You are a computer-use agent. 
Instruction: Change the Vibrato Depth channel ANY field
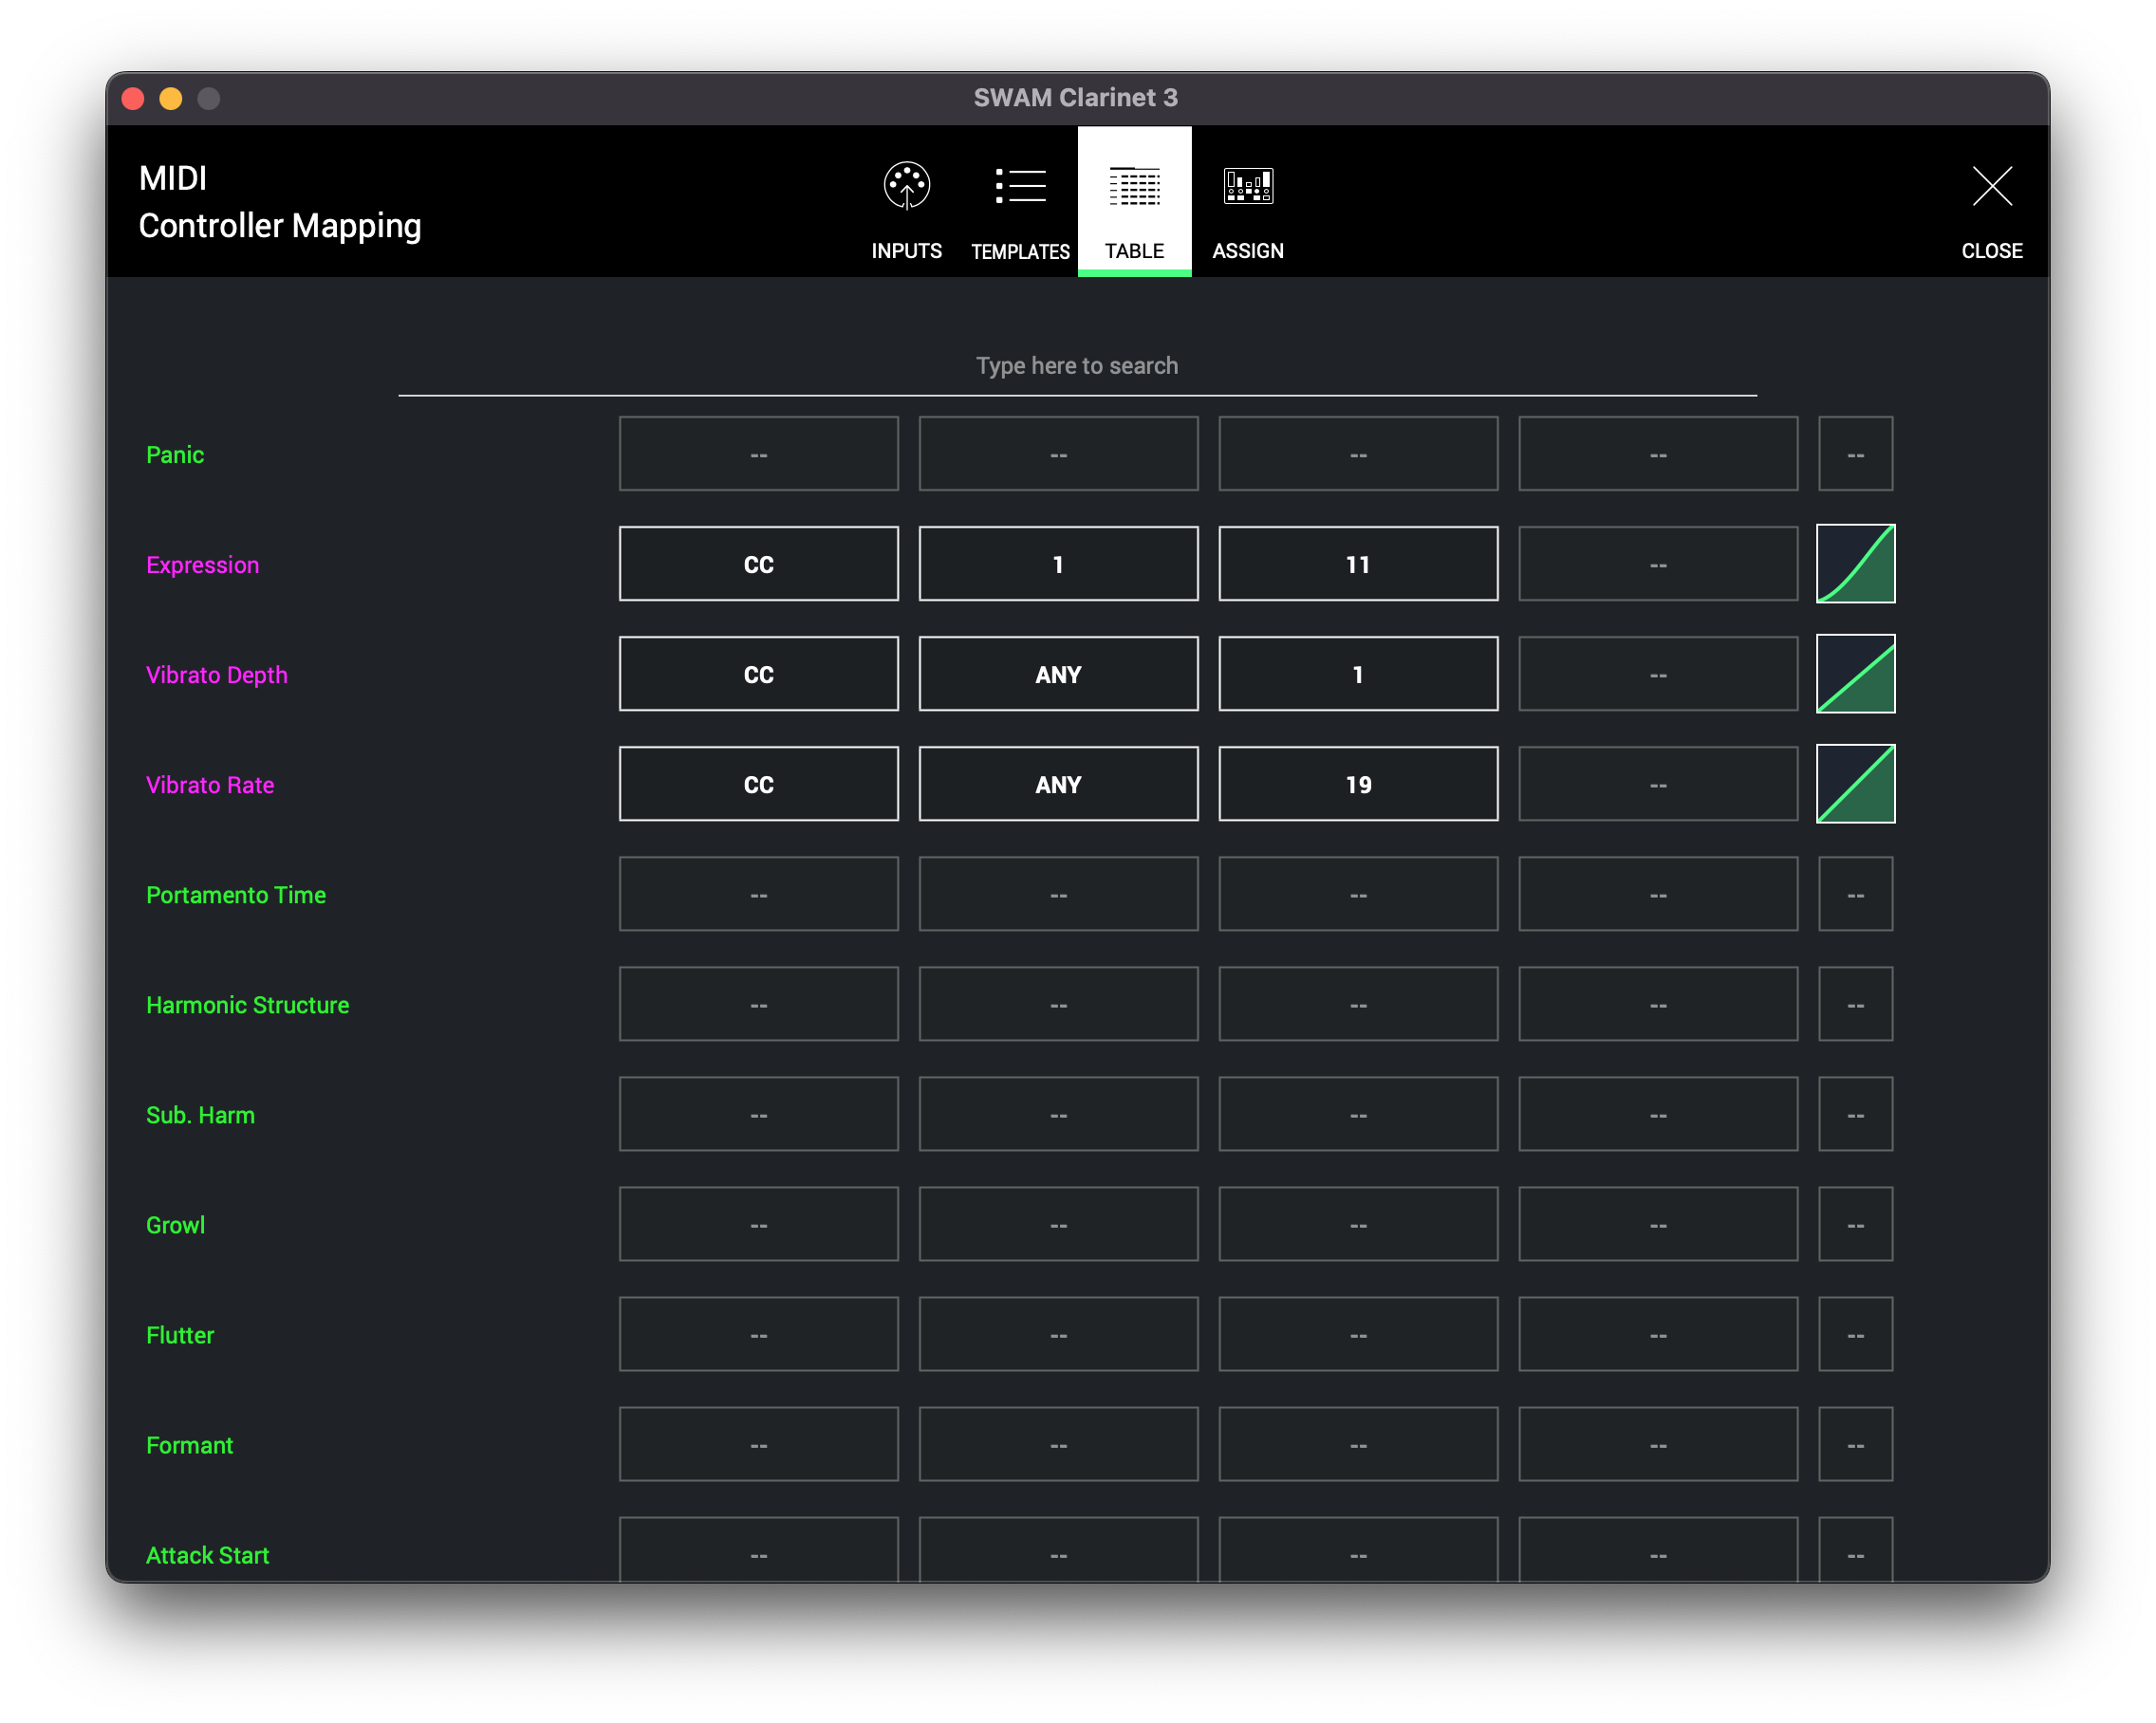pyautogui.click(x=1058, y=674)
